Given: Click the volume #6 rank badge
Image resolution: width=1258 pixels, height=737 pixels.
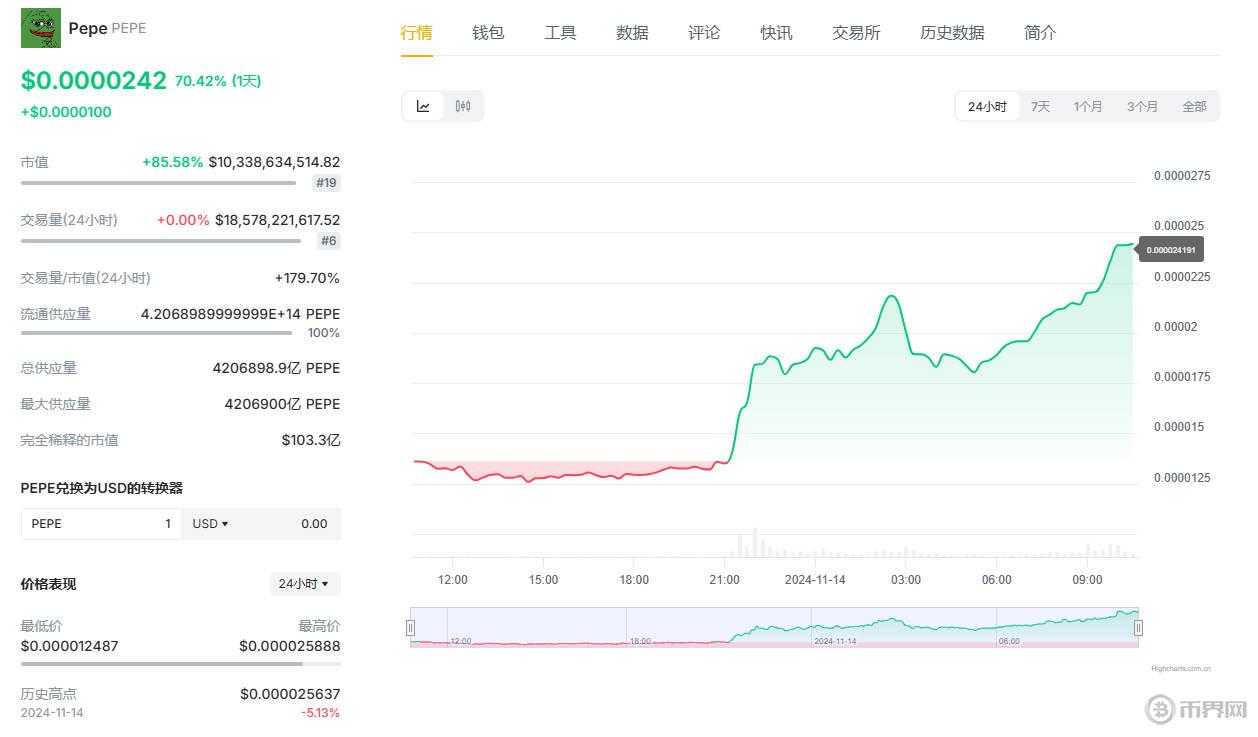Looking at the screenshot, I should [x=328, y=241].
